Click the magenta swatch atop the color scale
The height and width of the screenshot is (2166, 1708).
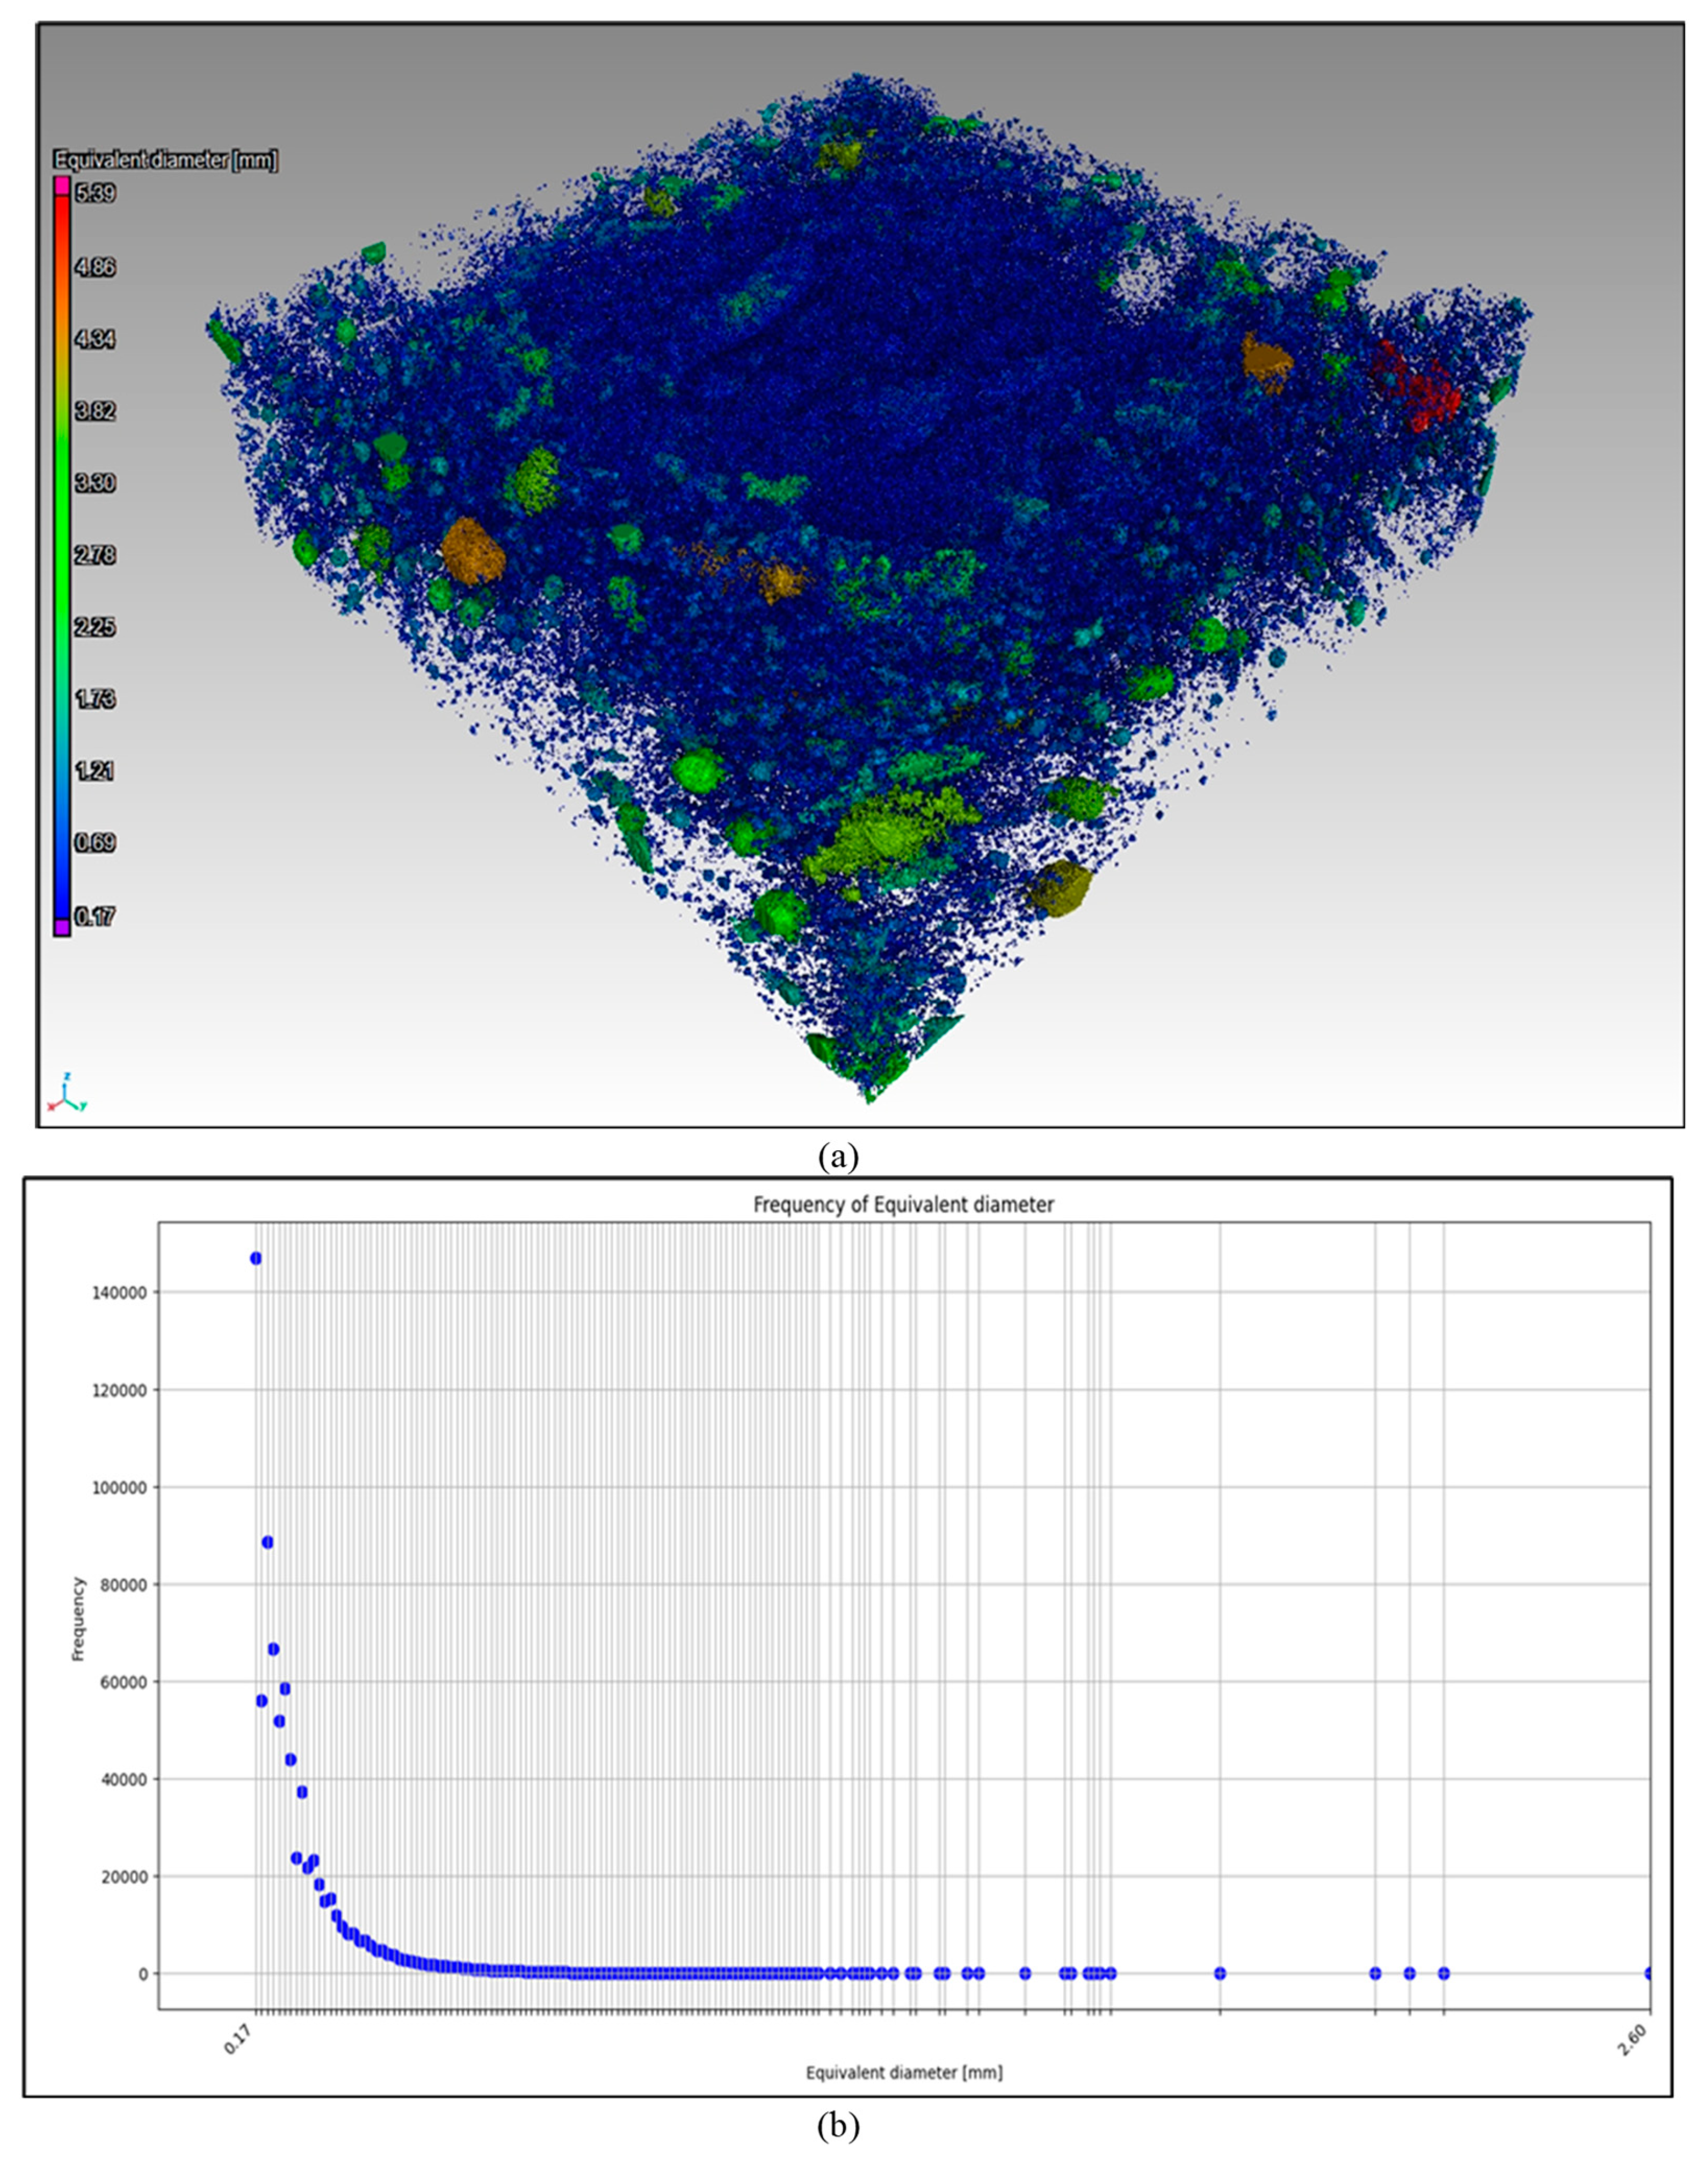coord(62,186)
